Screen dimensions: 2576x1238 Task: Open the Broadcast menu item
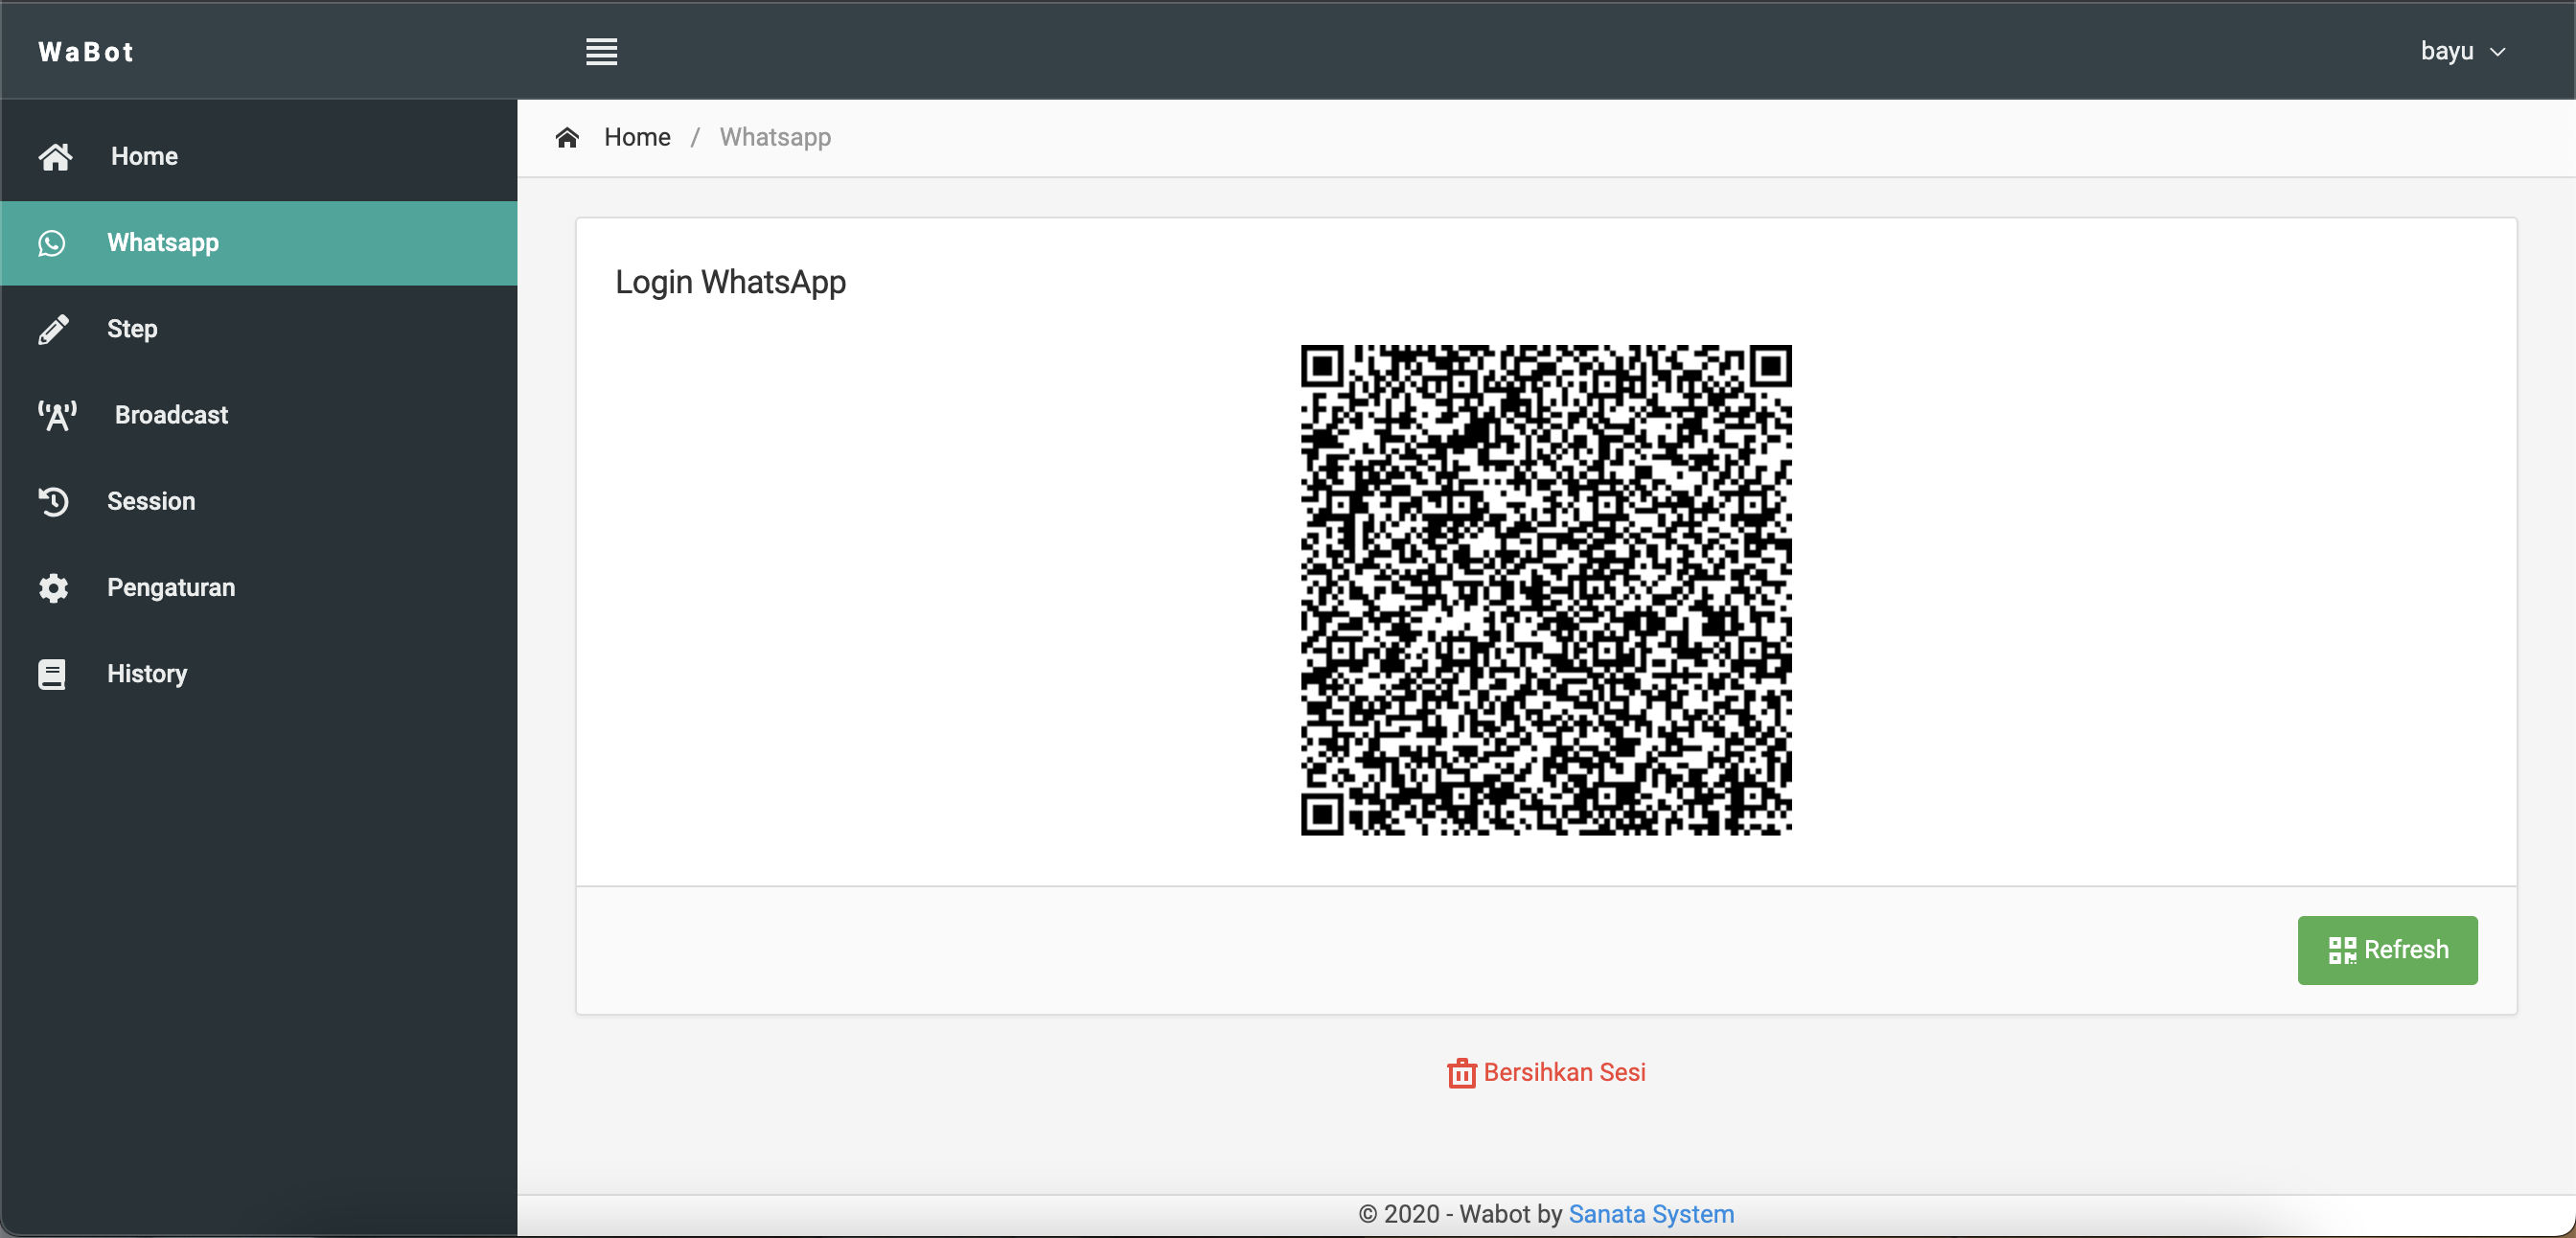click(171, 415)
